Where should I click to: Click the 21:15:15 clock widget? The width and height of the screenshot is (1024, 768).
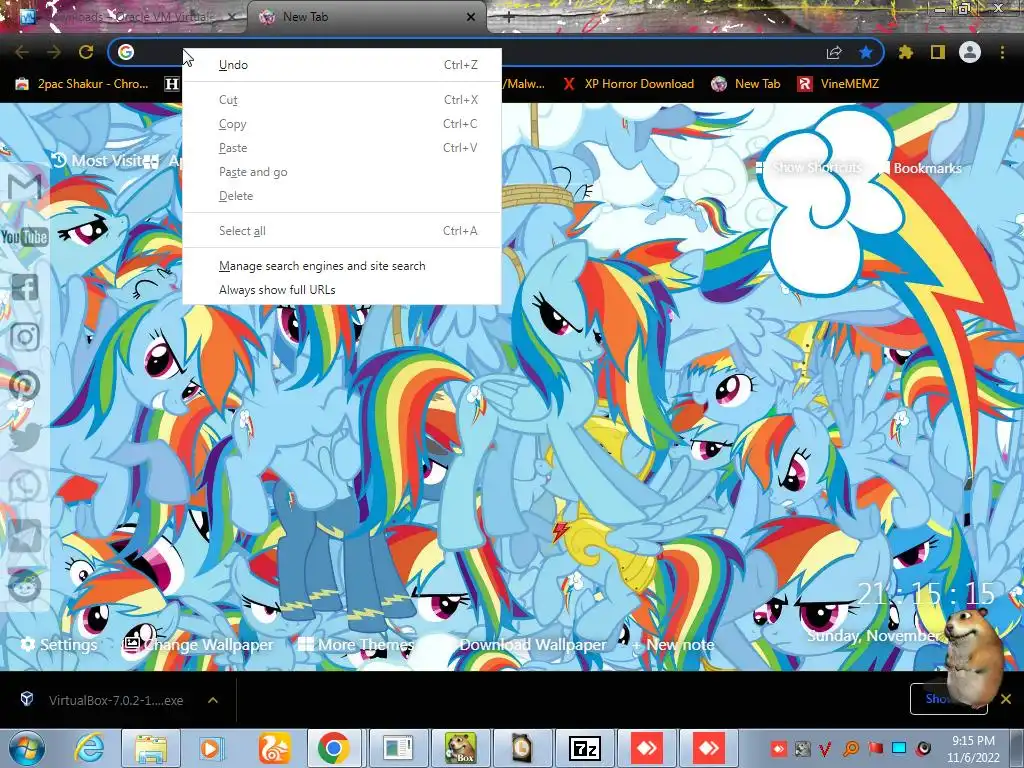[x=926, y=594]
